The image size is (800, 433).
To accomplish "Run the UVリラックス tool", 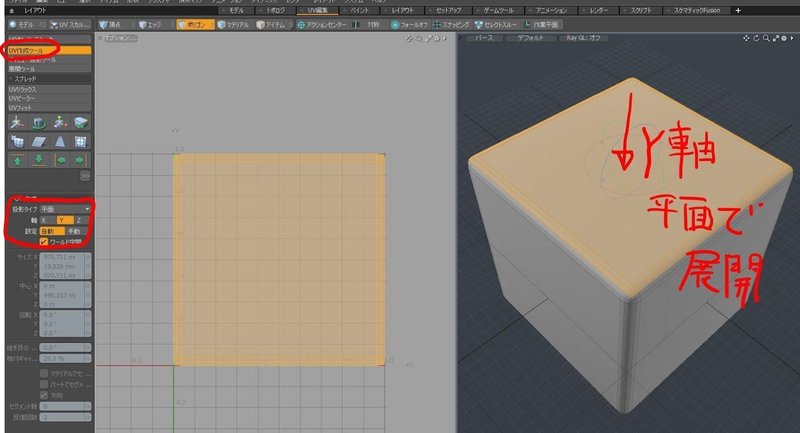I will (x=49, y=89).
